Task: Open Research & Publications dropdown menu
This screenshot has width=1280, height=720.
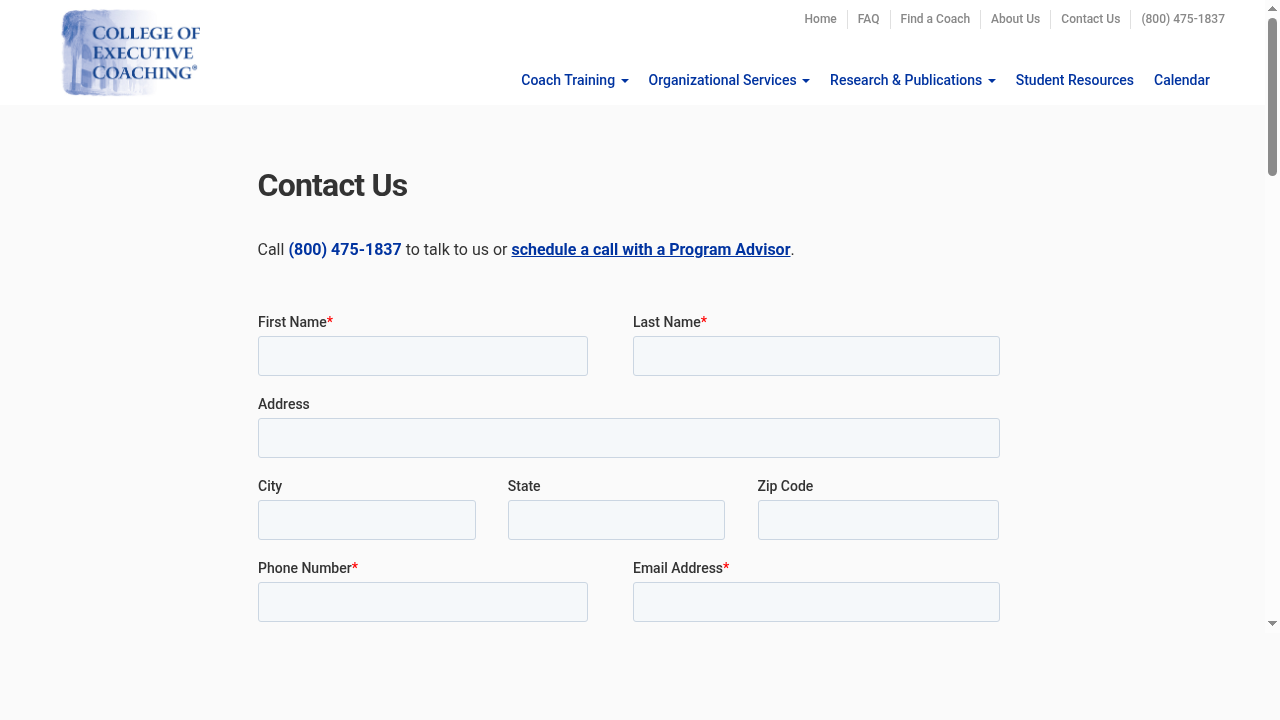Action: point(913,80)
